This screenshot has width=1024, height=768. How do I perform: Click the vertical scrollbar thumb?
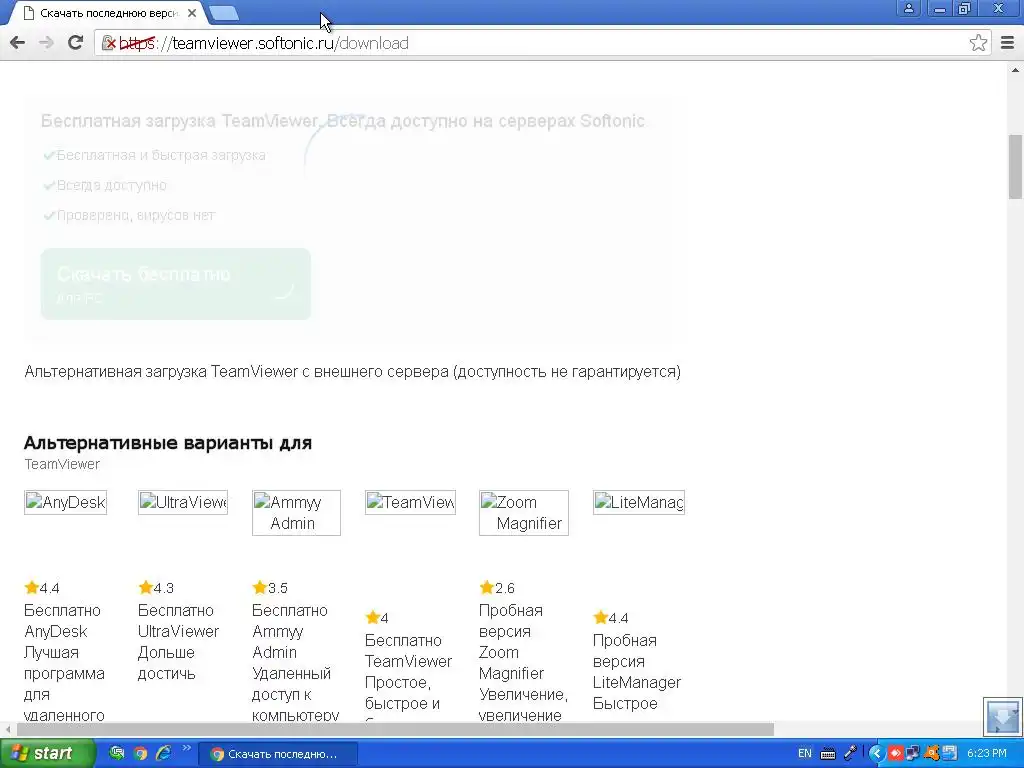1015,167
